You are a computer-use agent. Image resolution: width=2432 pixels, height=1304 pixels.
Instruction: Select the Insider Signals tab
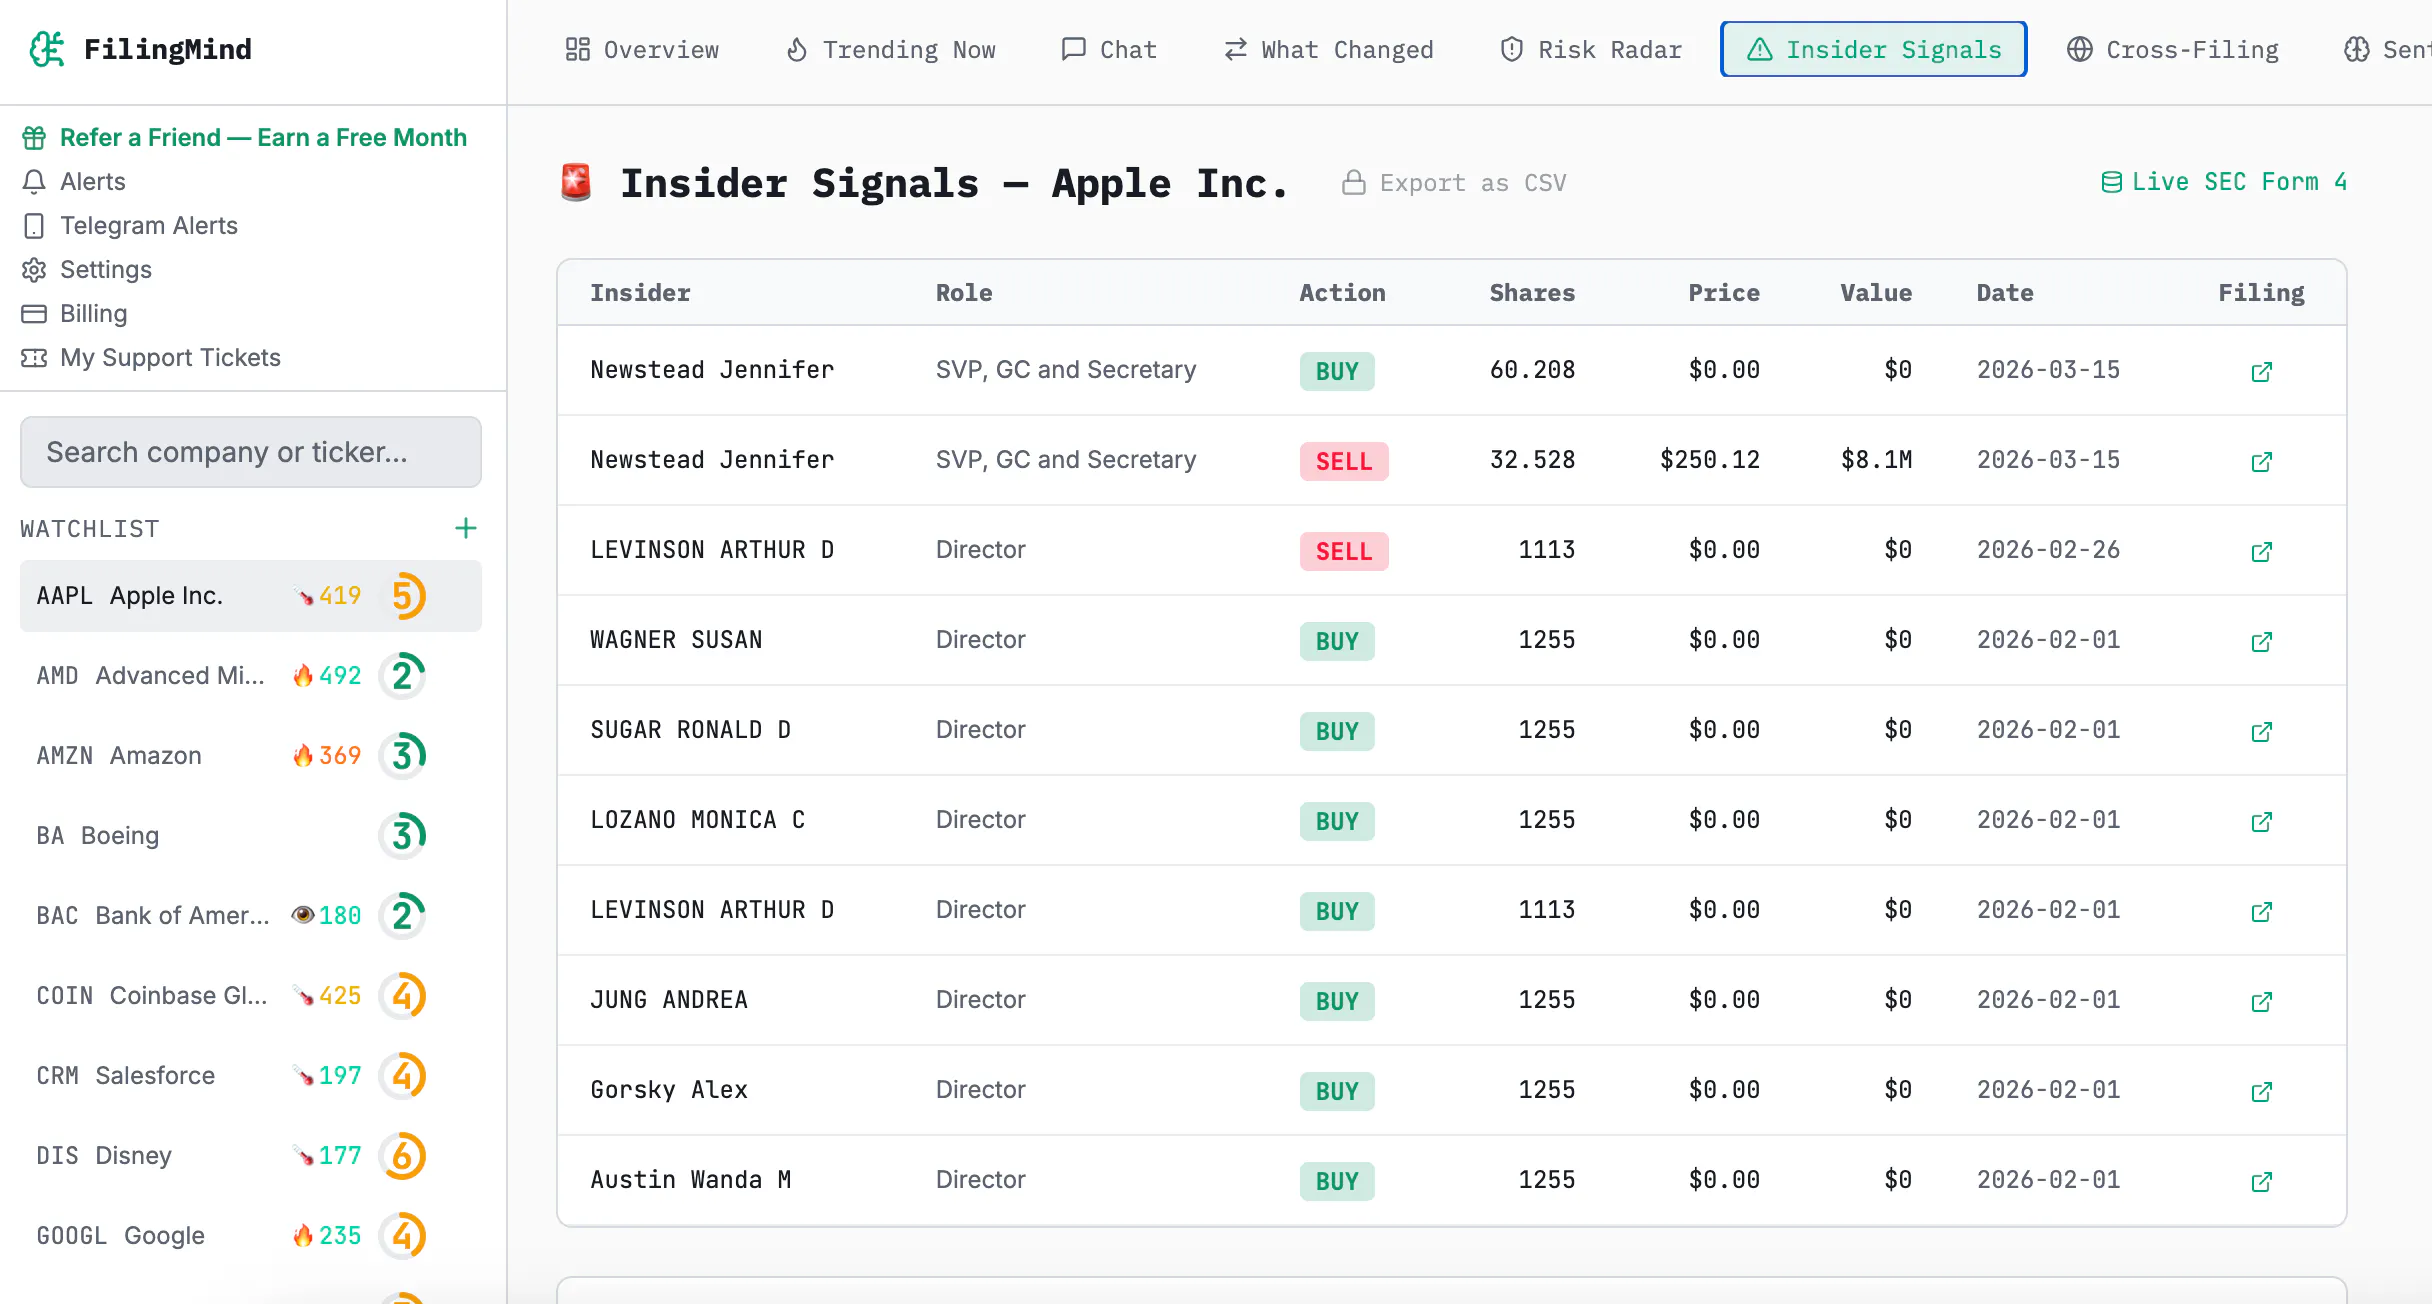coord(1874,49)
